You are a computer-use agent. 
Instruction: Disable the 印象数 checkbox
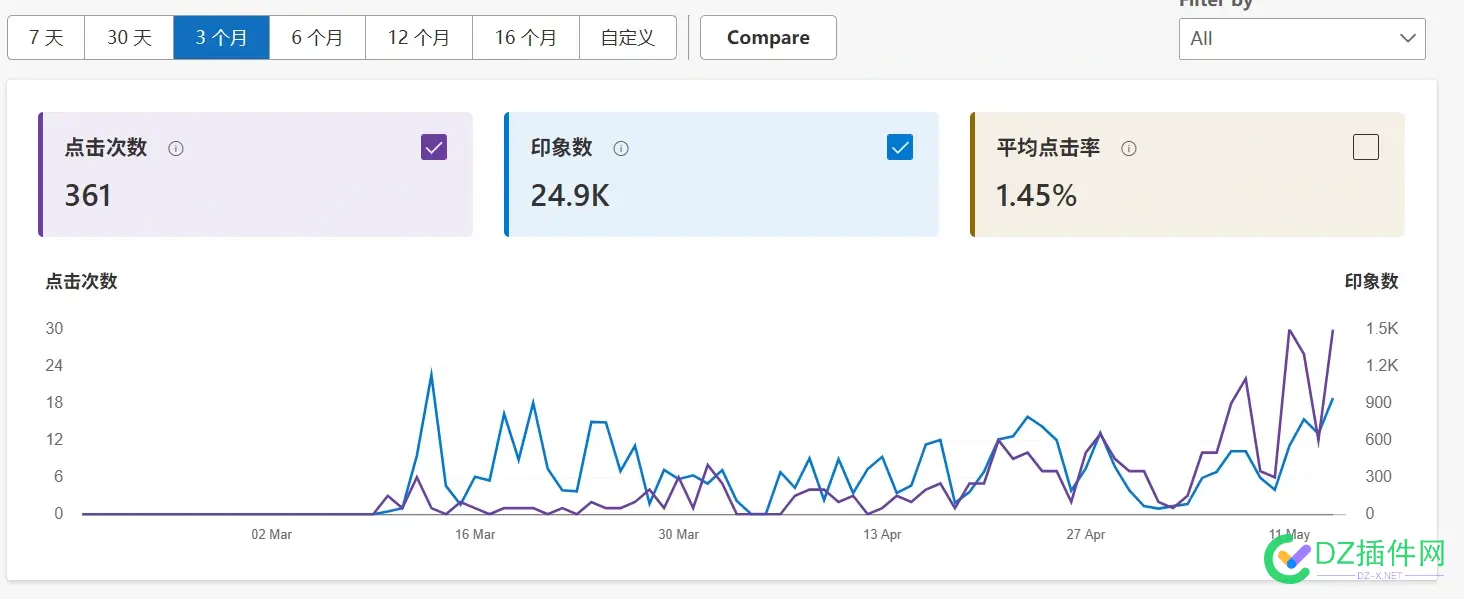[899, 146]
